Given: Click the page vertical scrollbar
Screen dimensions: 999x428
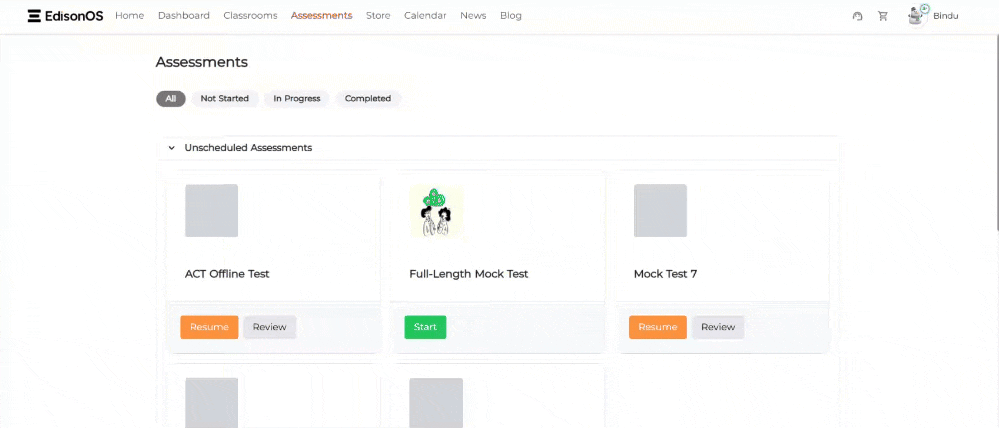Looking at the screenshot, I should [x=996, y=134].
